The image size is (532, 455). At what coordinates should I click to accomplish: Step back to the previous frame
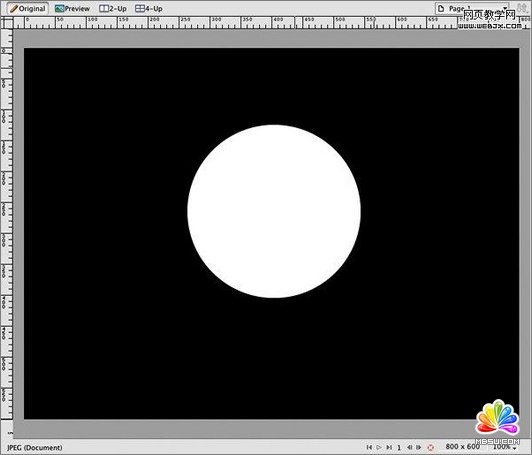click(x=410, y=447)
